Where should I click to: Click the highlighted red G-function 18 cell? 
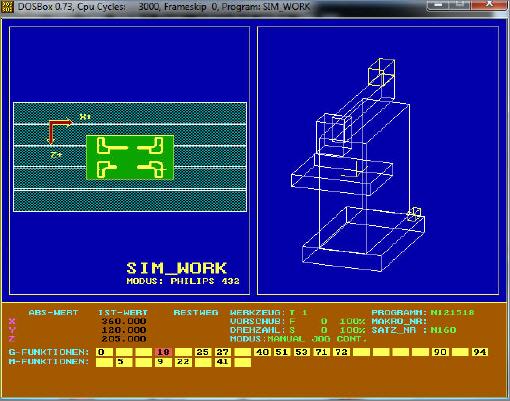[x=163, y=352]
